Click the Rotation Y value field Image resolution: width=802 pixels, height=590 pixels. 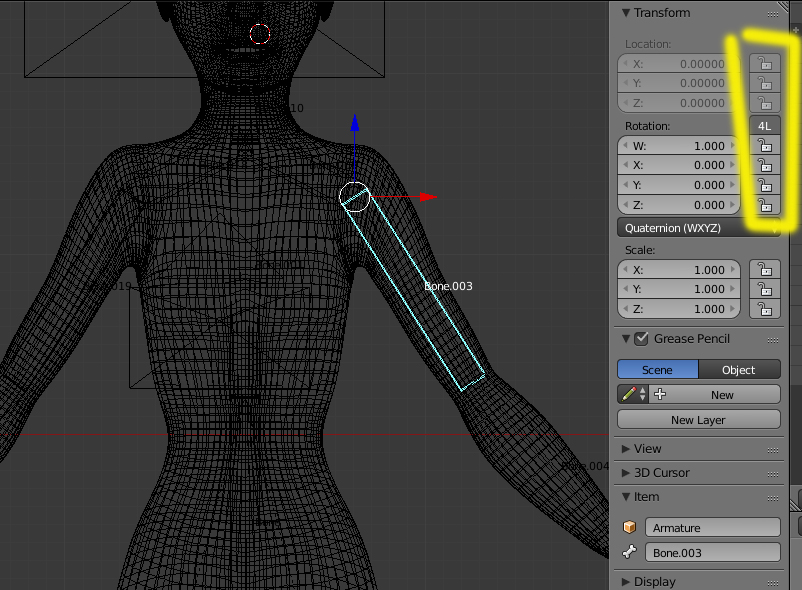(680, 185)
